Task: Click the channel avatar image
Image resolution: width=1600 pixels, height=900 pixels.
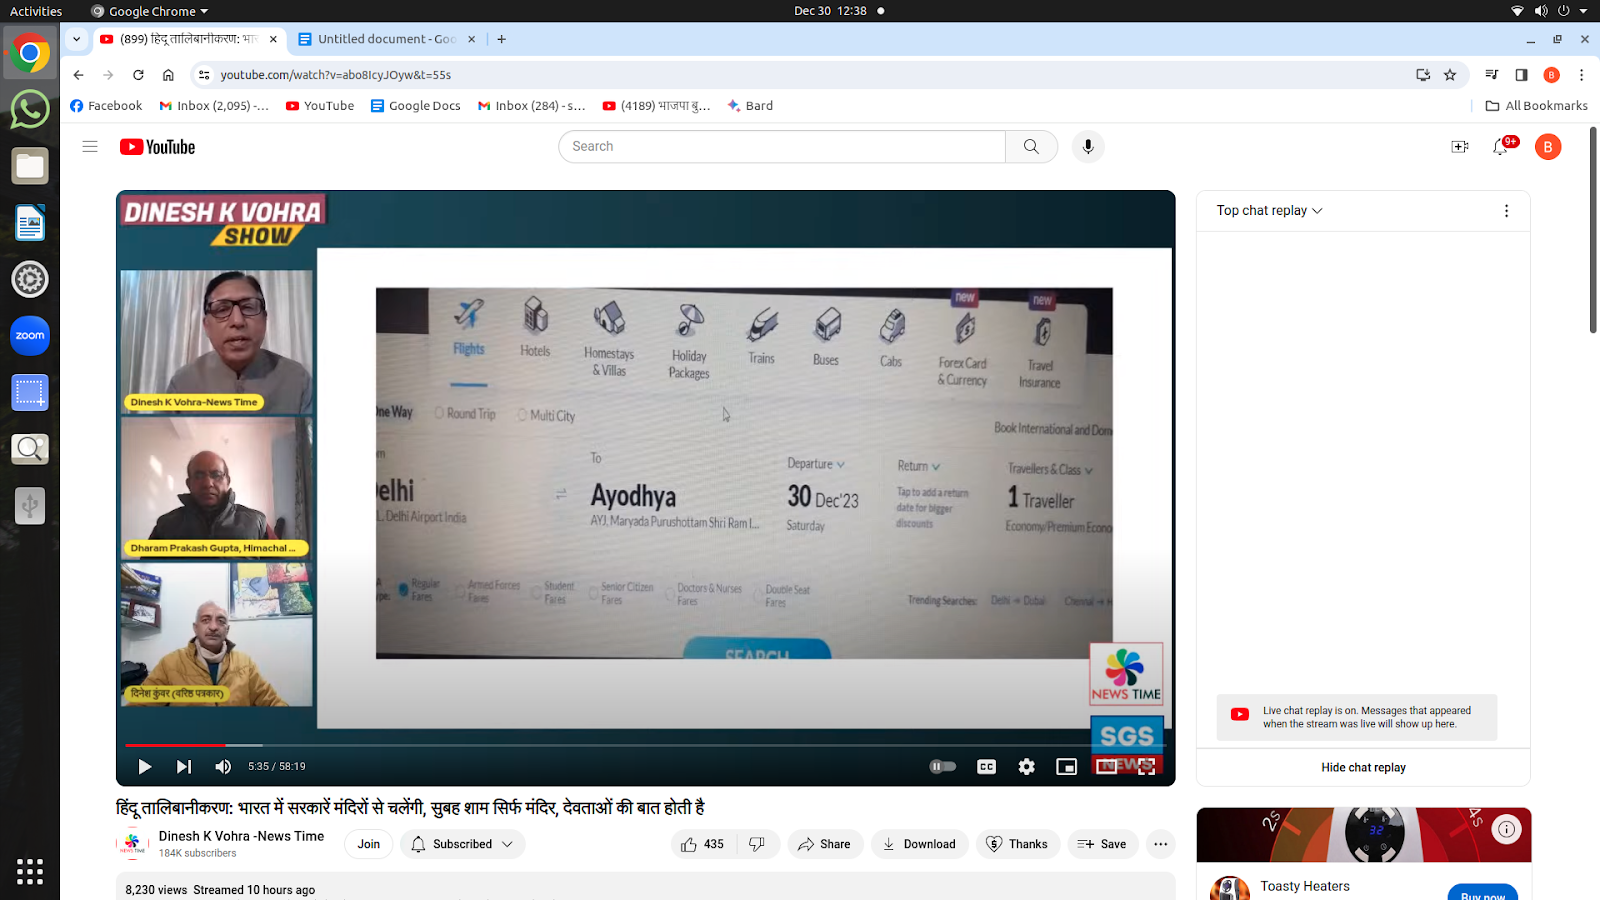Action: pyautogui.click(x=132, y=844)
